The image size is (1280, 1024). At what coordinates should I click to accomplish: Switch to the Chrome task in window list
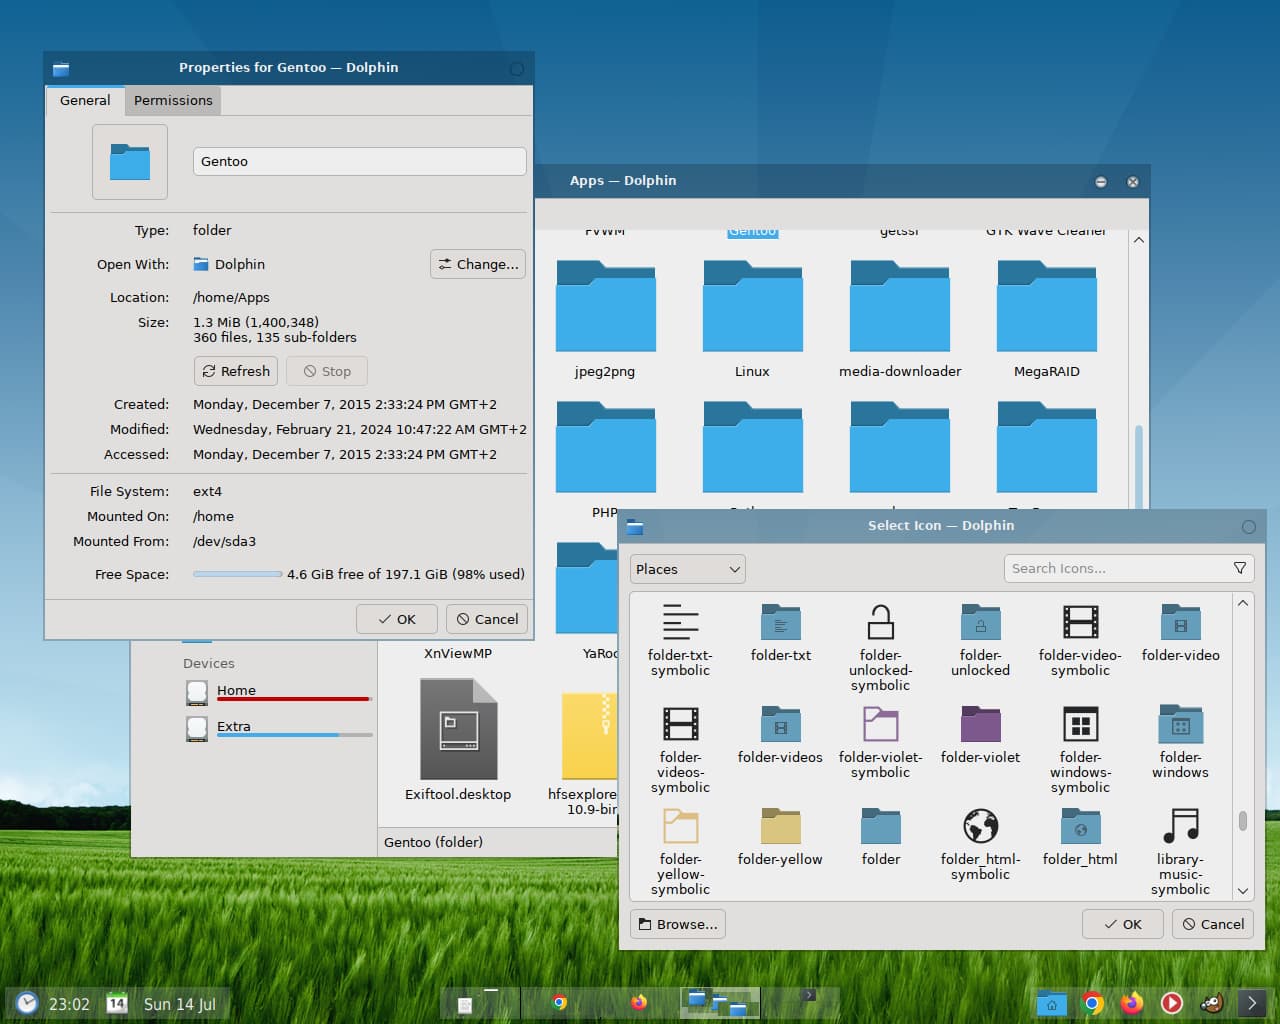[x=560, y=1002]
